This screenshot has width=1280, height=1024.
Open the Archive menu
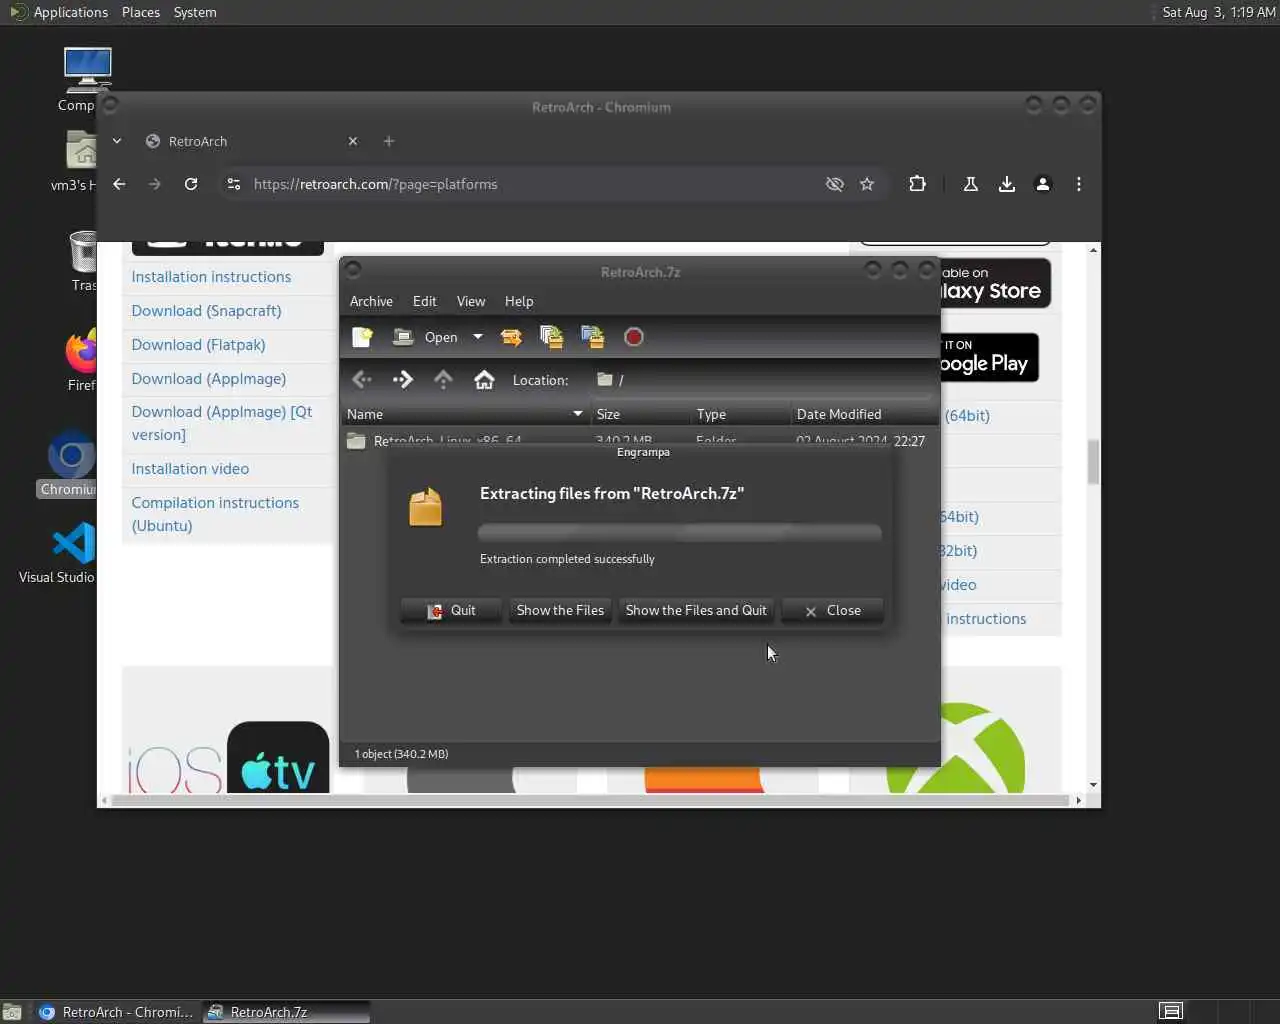click(371, 301)
